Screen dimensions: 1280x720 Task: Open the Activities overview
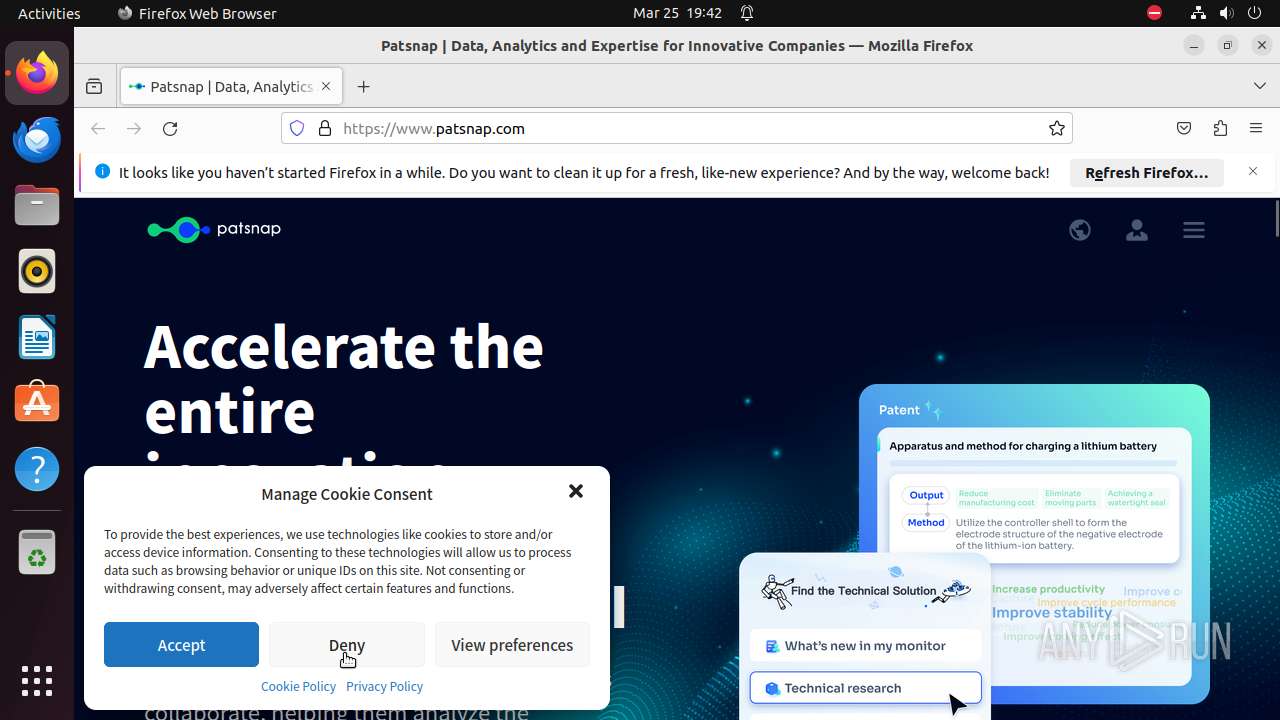tap(49, 13)
